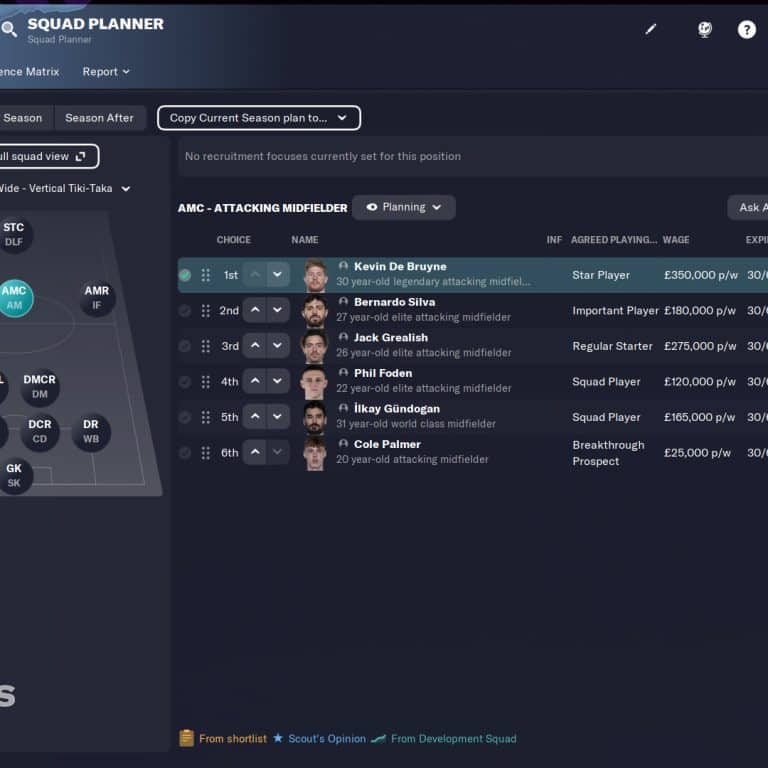The height and width of the screenshot is (768, 768).
Task: Select the DMCR defensive midfielder position
Action: pyautogui.click(x=40, y=387)
